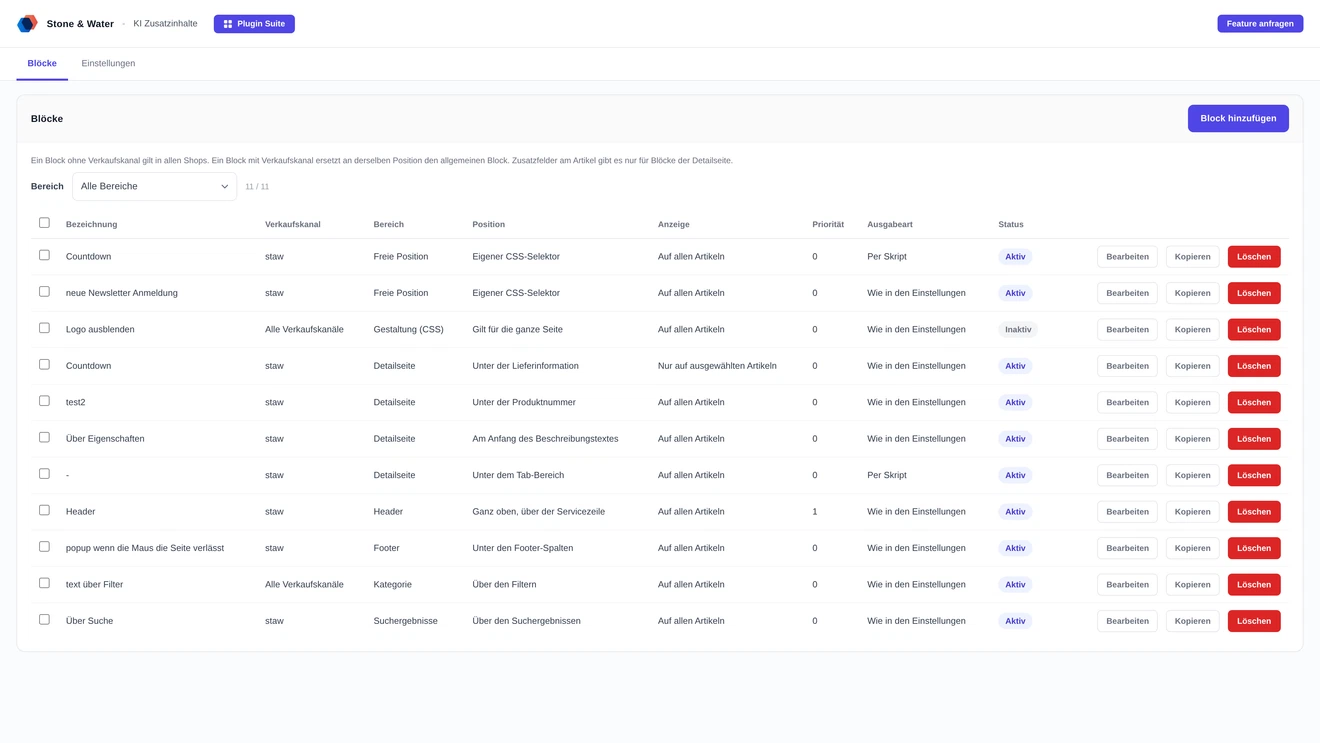The image size is (1320, 743).
Task: Click the Stone & Water hexagon logo
Action: pos(27,23)
